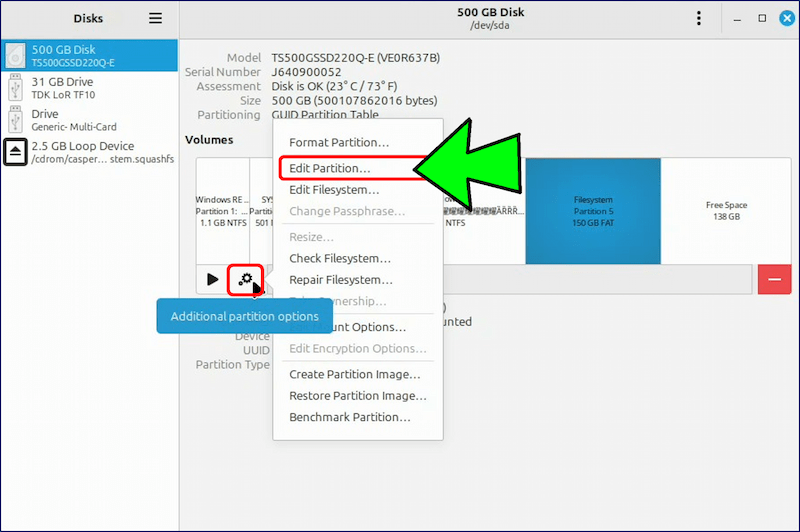Image resolution: width=800 pixels, height=532 pixels.
Task: Choose Edit Filesystem… from the menu
Action: 334,190
